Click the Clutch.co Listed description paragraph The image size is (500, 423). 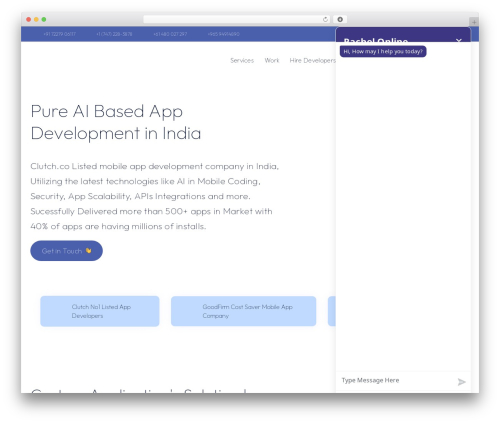point(154,196)
